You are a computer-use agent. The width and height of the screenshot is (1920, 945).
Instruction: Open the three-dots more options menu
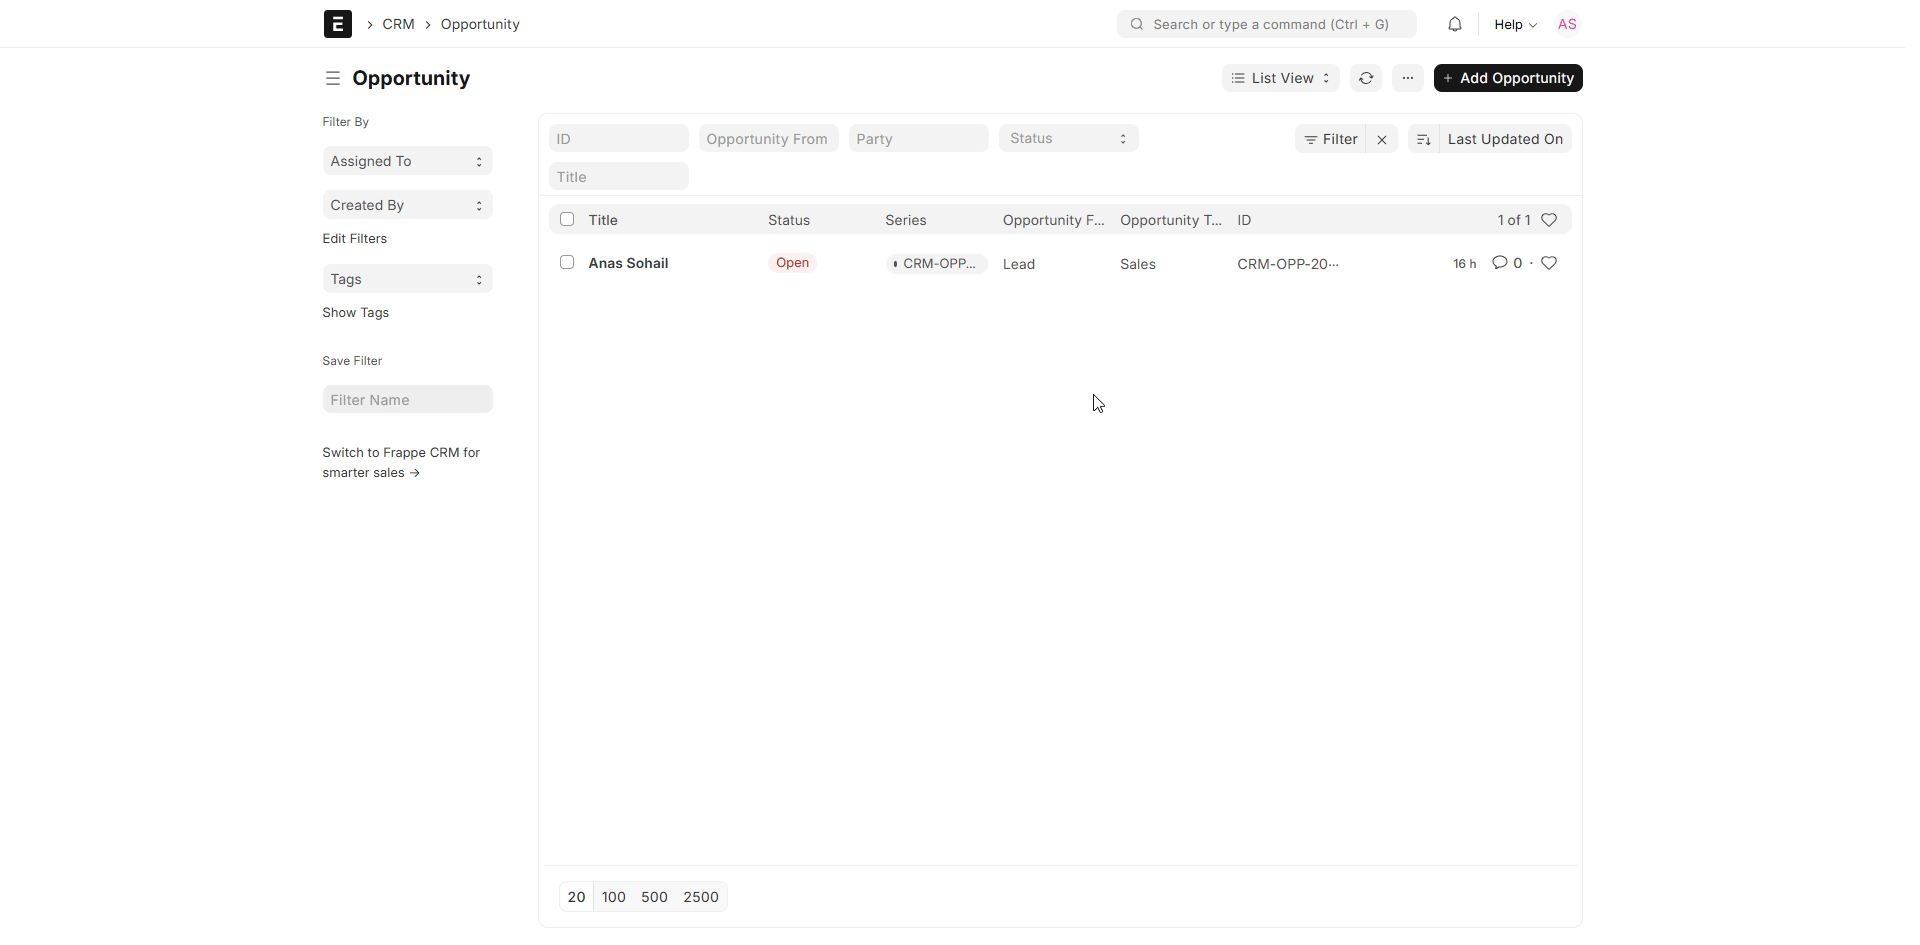coord(1407,78)
